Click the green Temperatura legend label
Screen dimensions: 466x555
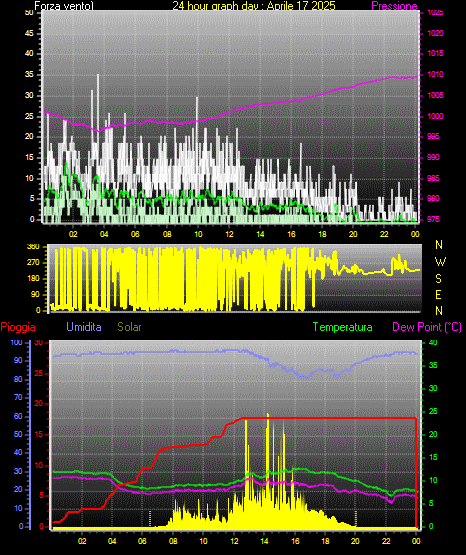point(342,327)
